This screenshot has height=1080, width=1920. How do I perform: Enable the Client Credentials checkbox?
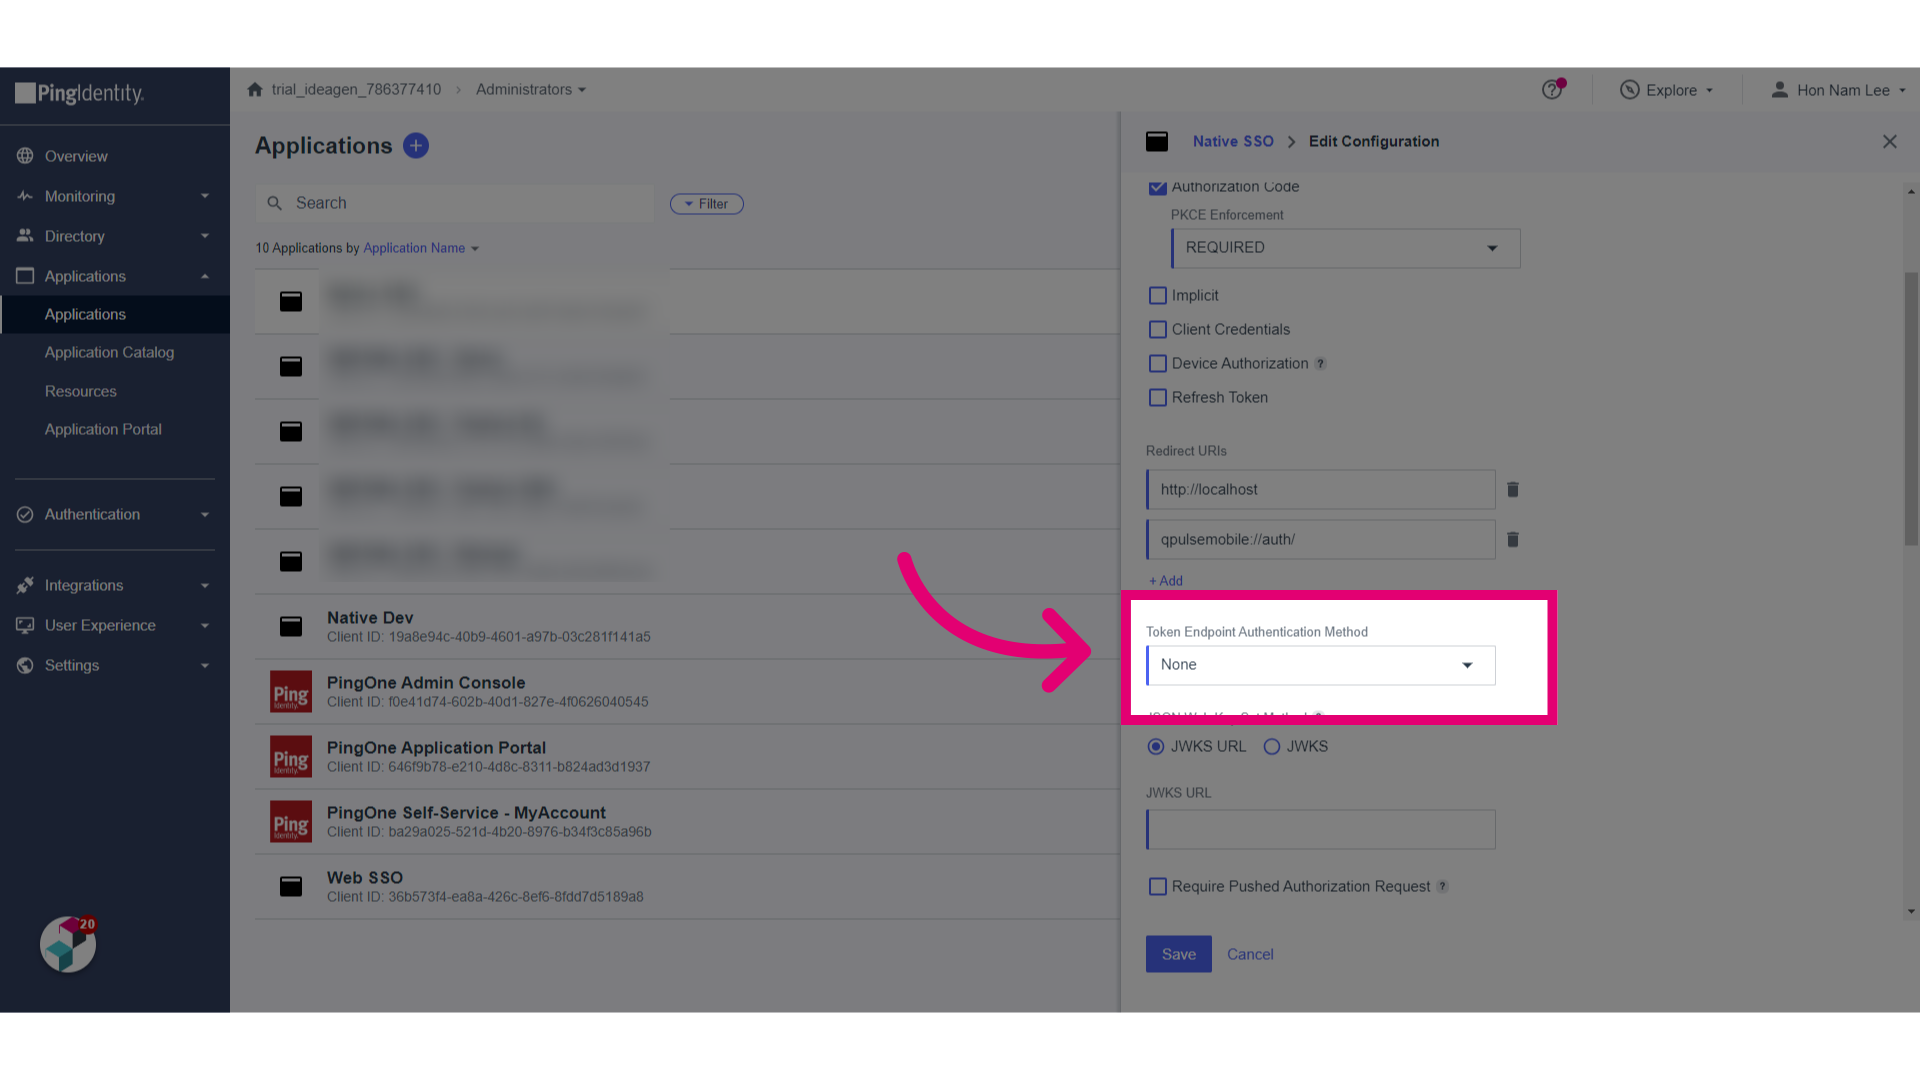pyautogui.click(x=1158, y=330)
